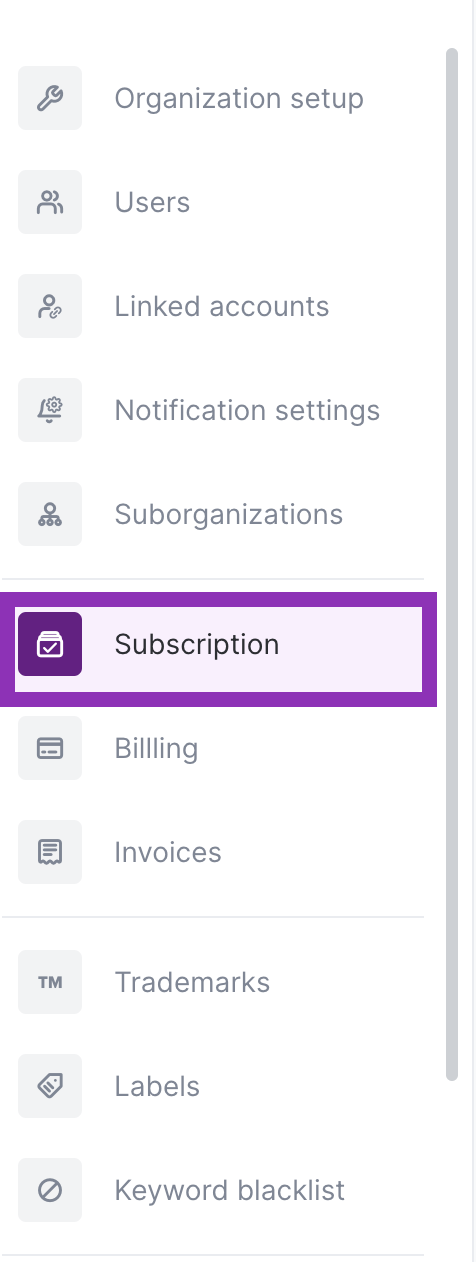Click the Users people icon
Image resolution: width=476 pixels, height=1262 pixels.
point(50,202)
